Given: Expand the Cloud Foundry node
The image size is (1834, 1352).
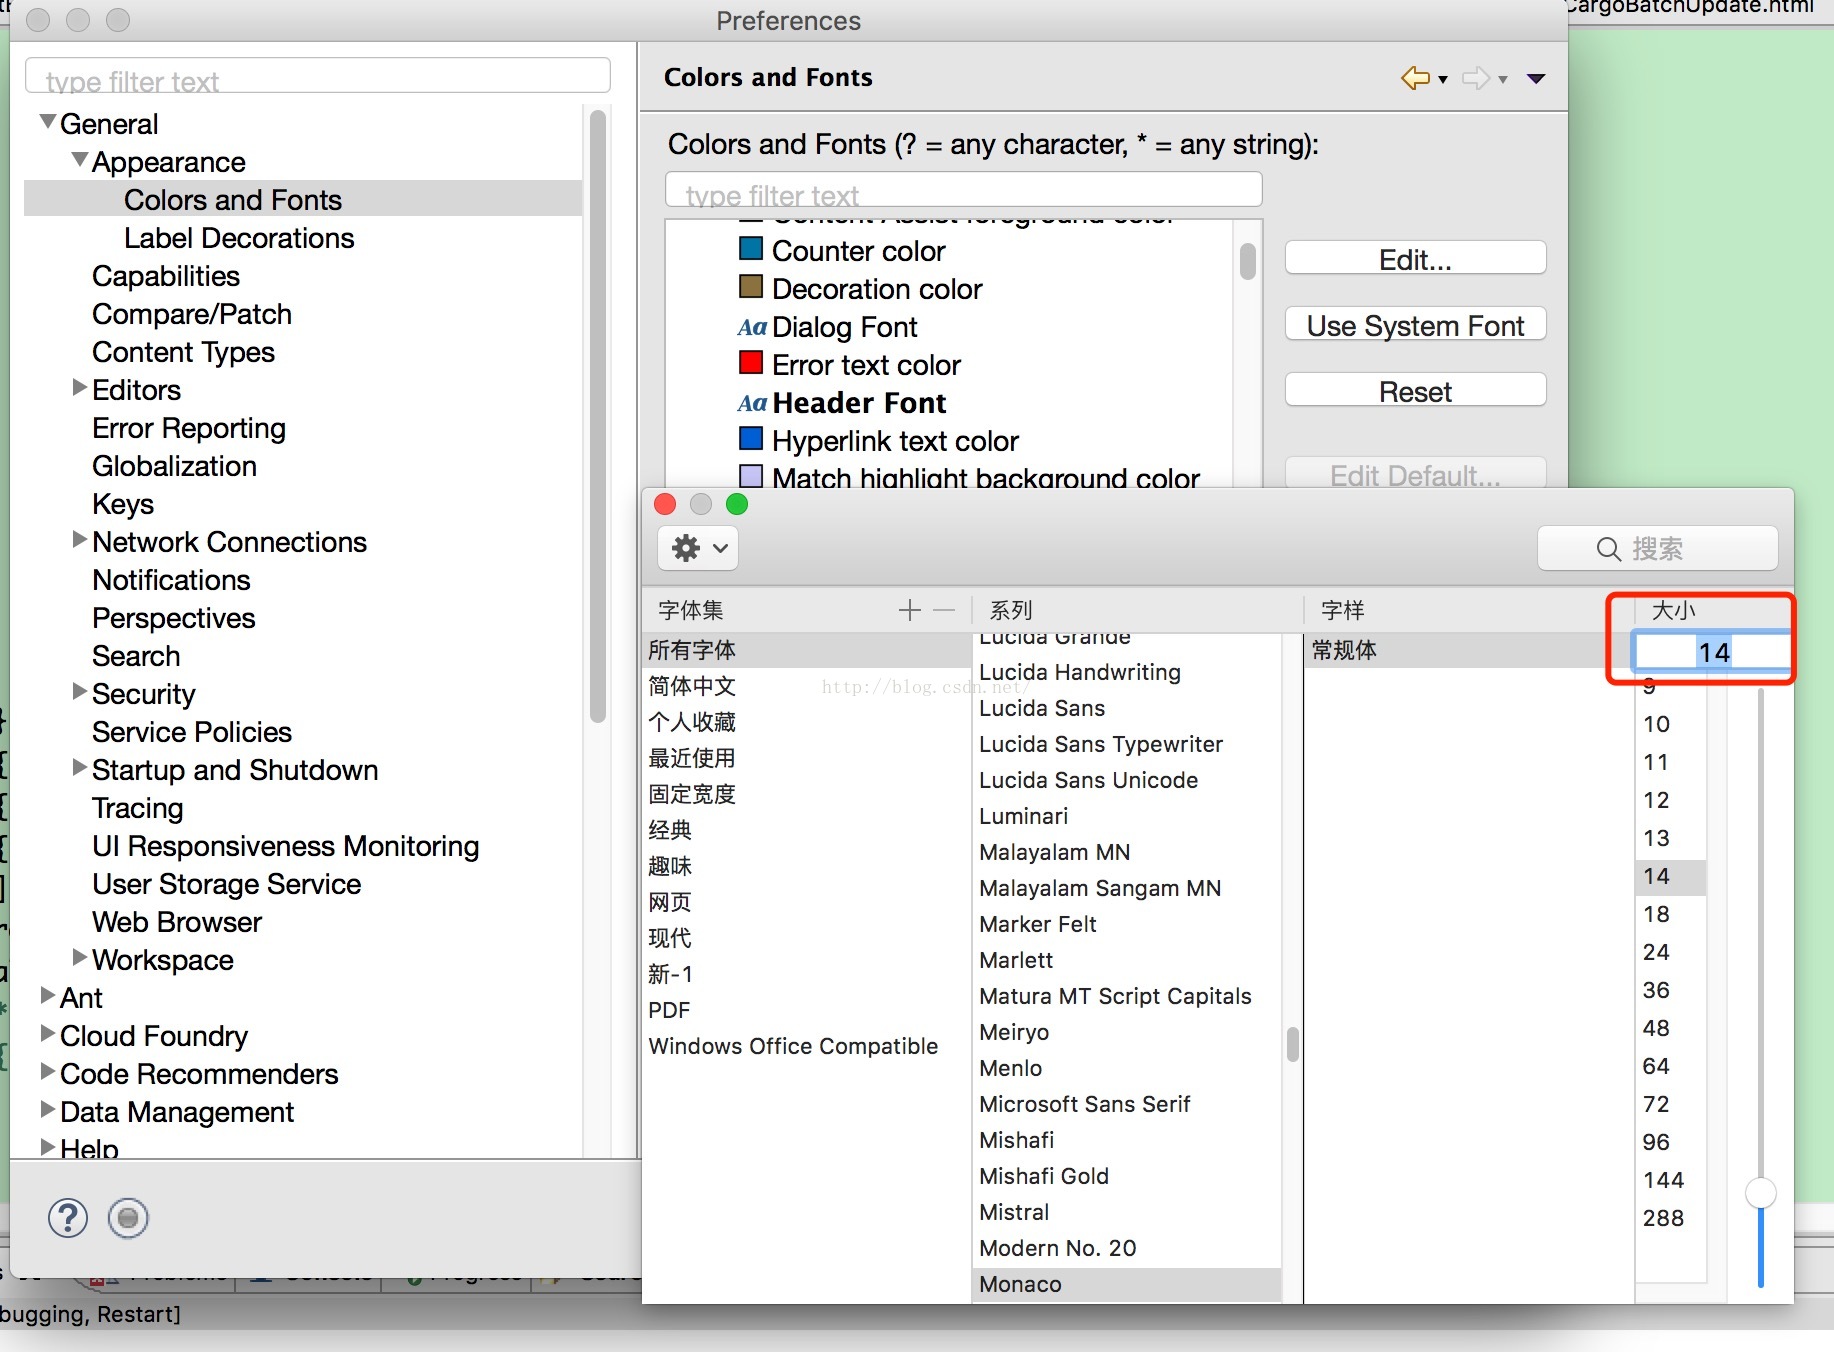Looking at the screenshot, I should 47,1034.
